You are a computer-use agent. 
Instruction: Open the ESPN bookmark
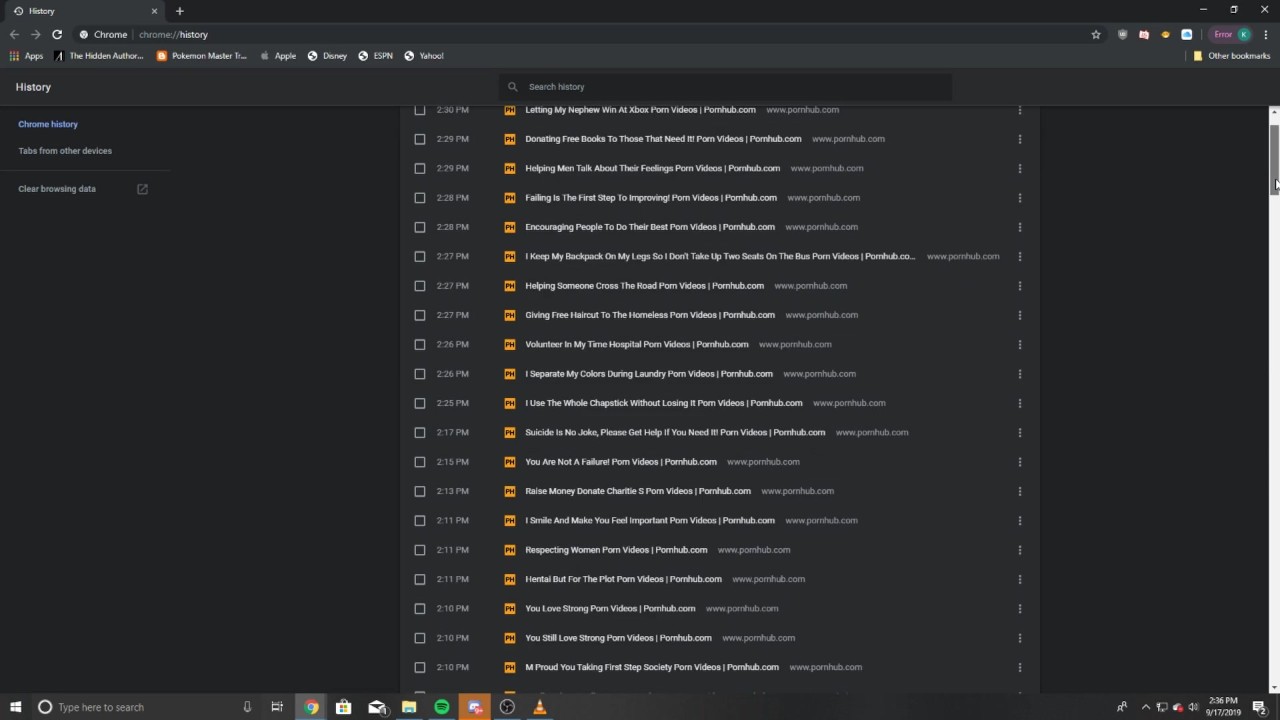(375, 56)
